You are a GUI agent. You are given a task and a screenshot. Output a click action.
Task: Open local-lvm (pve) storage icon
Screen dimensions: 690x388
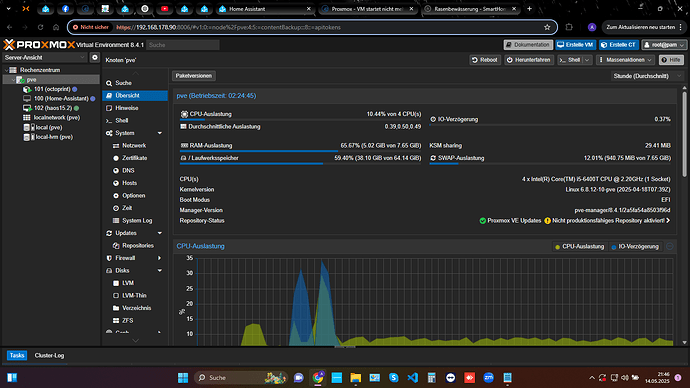[x=26, y=137]
